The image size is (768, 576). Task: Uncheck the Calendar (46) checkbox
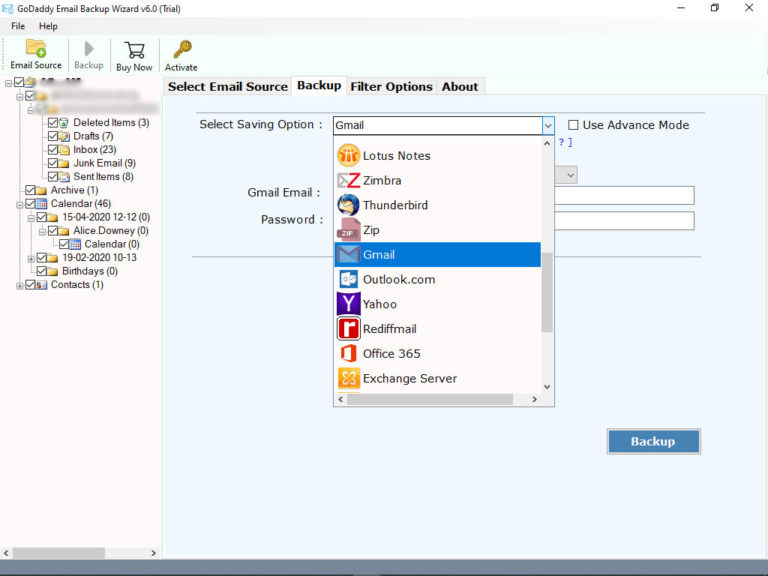point(30,203)
